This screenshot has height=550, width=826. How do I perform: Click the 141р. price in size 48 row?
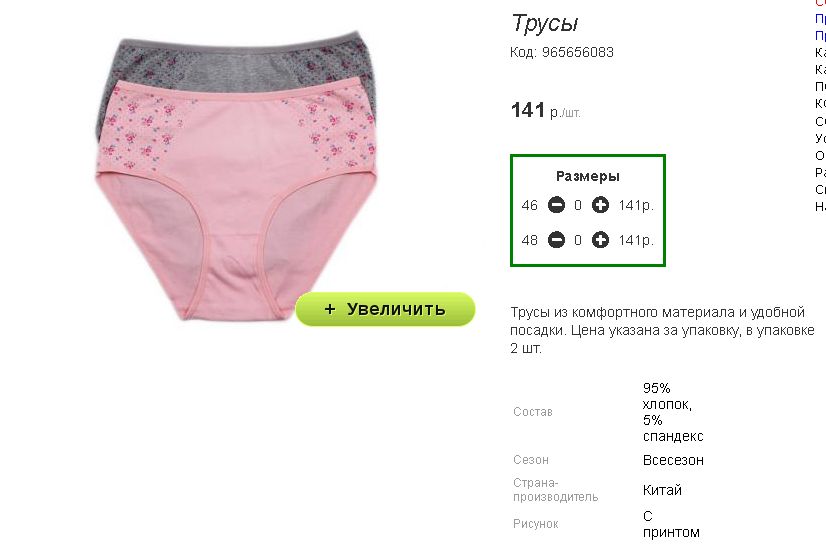click(x=636, y=241)
